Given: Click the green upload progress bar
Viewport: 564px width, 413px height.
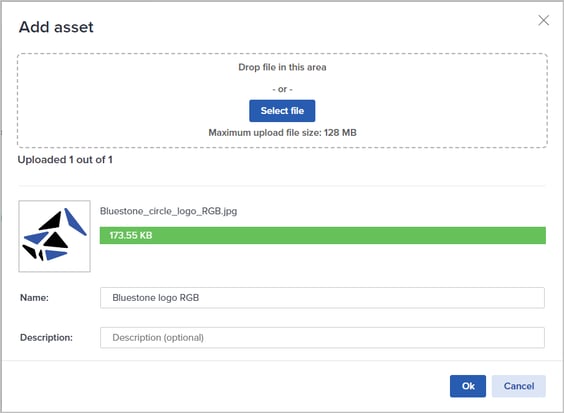Looking at the screenshot, I should coord(323,235).
